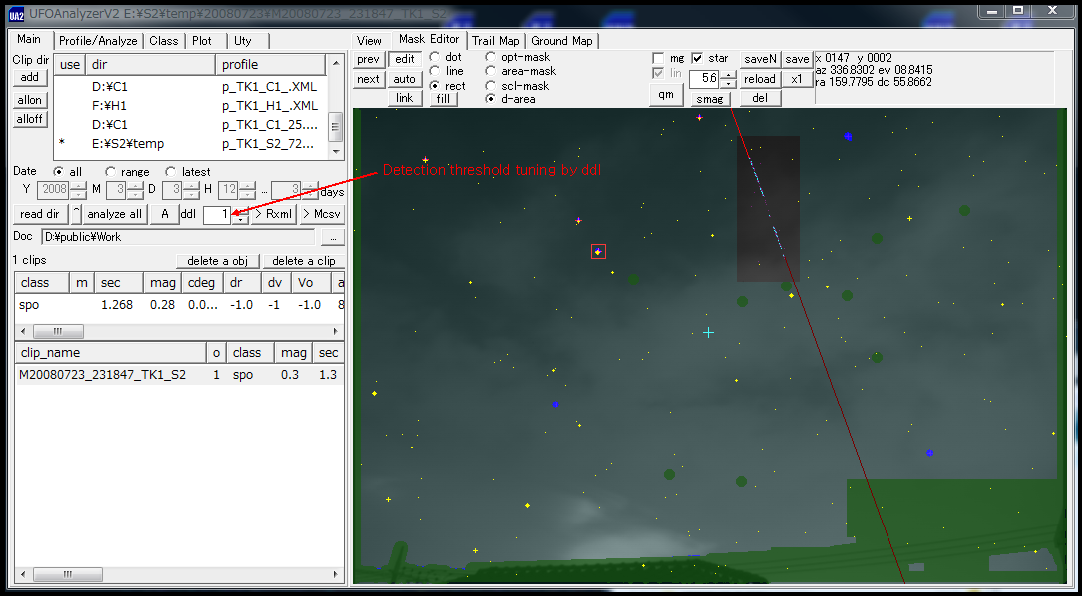Screen dimensions: 1082x596
Task: Select clip M20080723_231847_TK1_S2 in list
Action: point(102,375)
